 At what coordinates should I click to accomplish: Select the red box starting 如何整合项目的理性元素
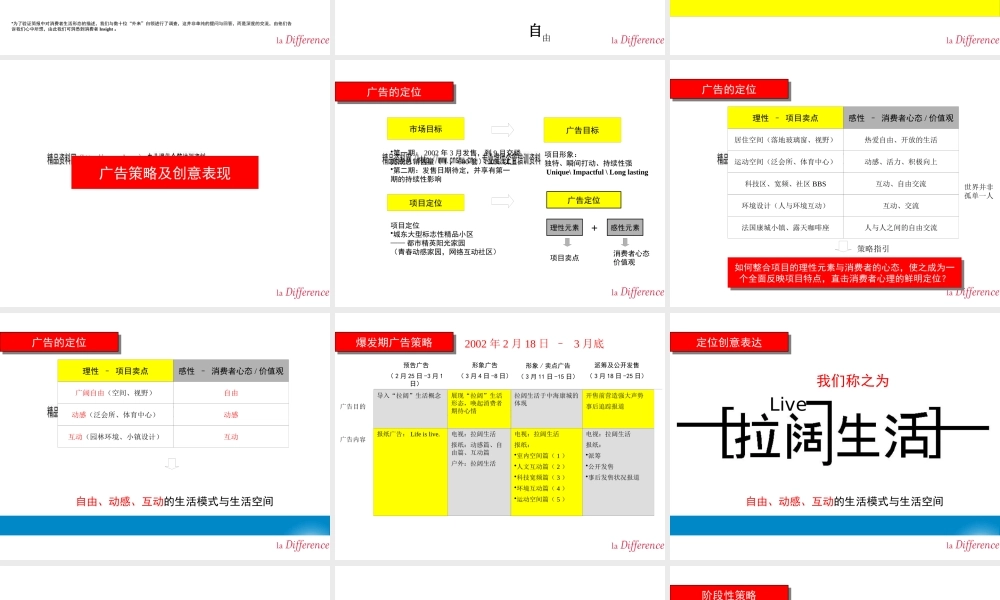pos(844,273)
